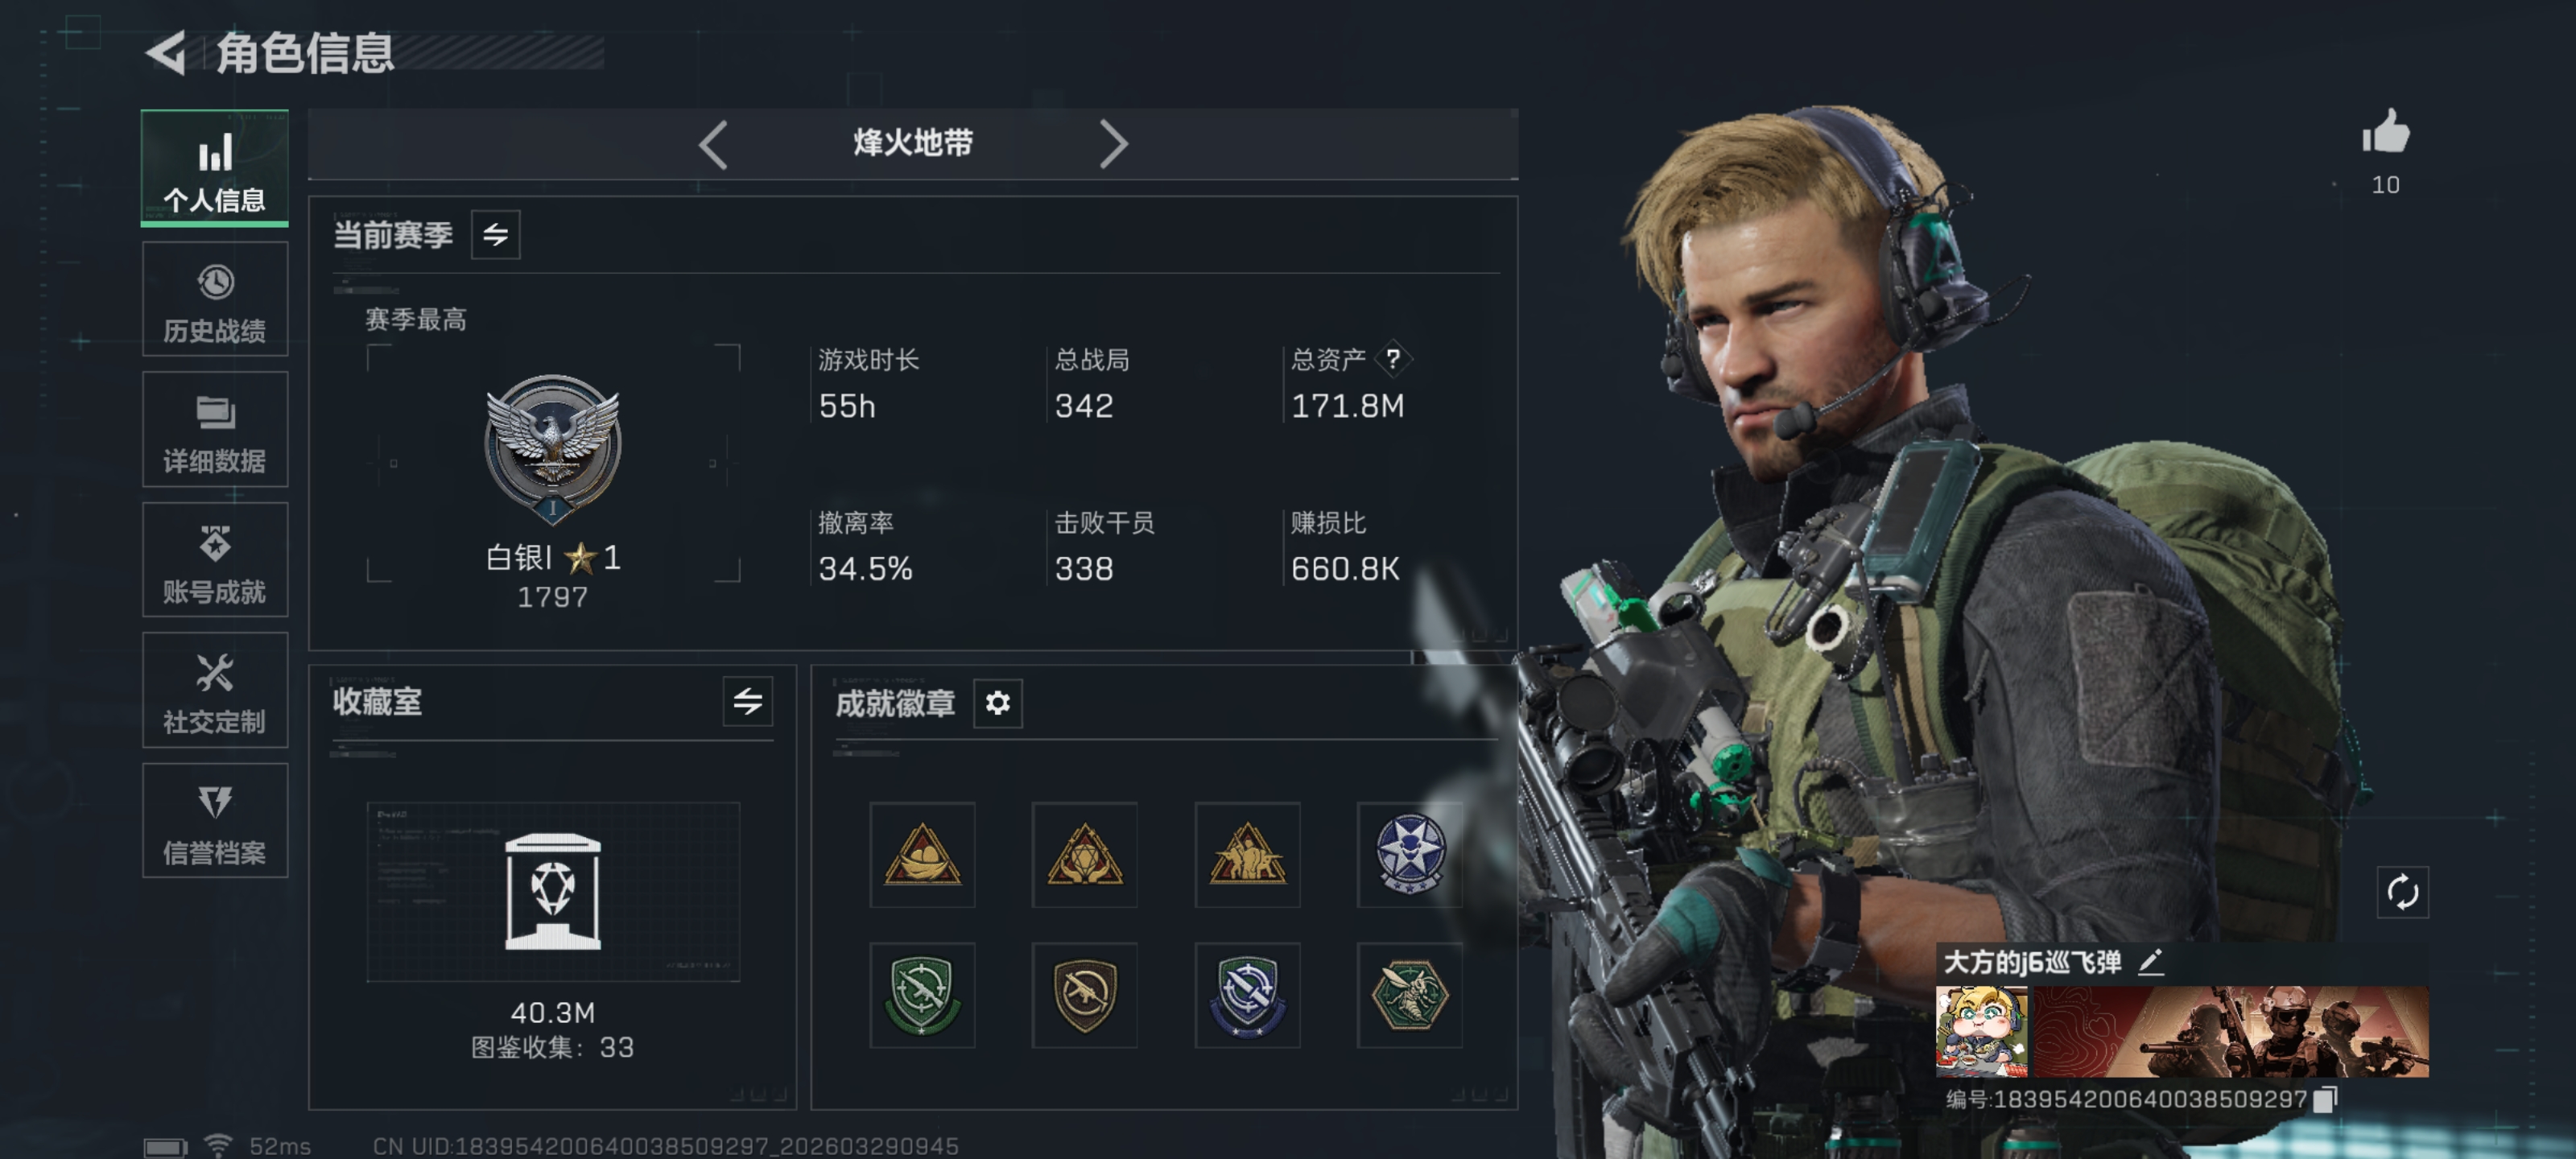
Task: Toggle the 当前赛季 season switch button
Action: [x=495, y=235]
